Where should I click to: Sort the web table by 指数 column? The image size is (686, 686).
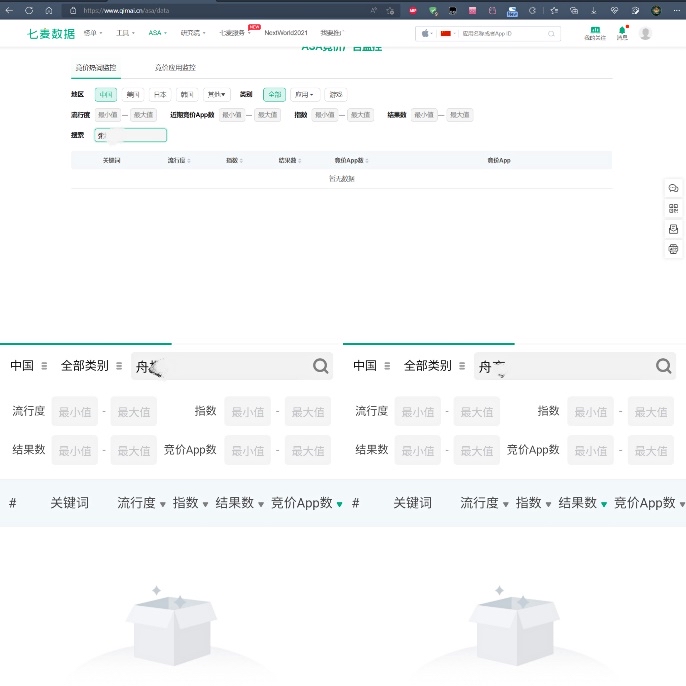coord(234,161)
